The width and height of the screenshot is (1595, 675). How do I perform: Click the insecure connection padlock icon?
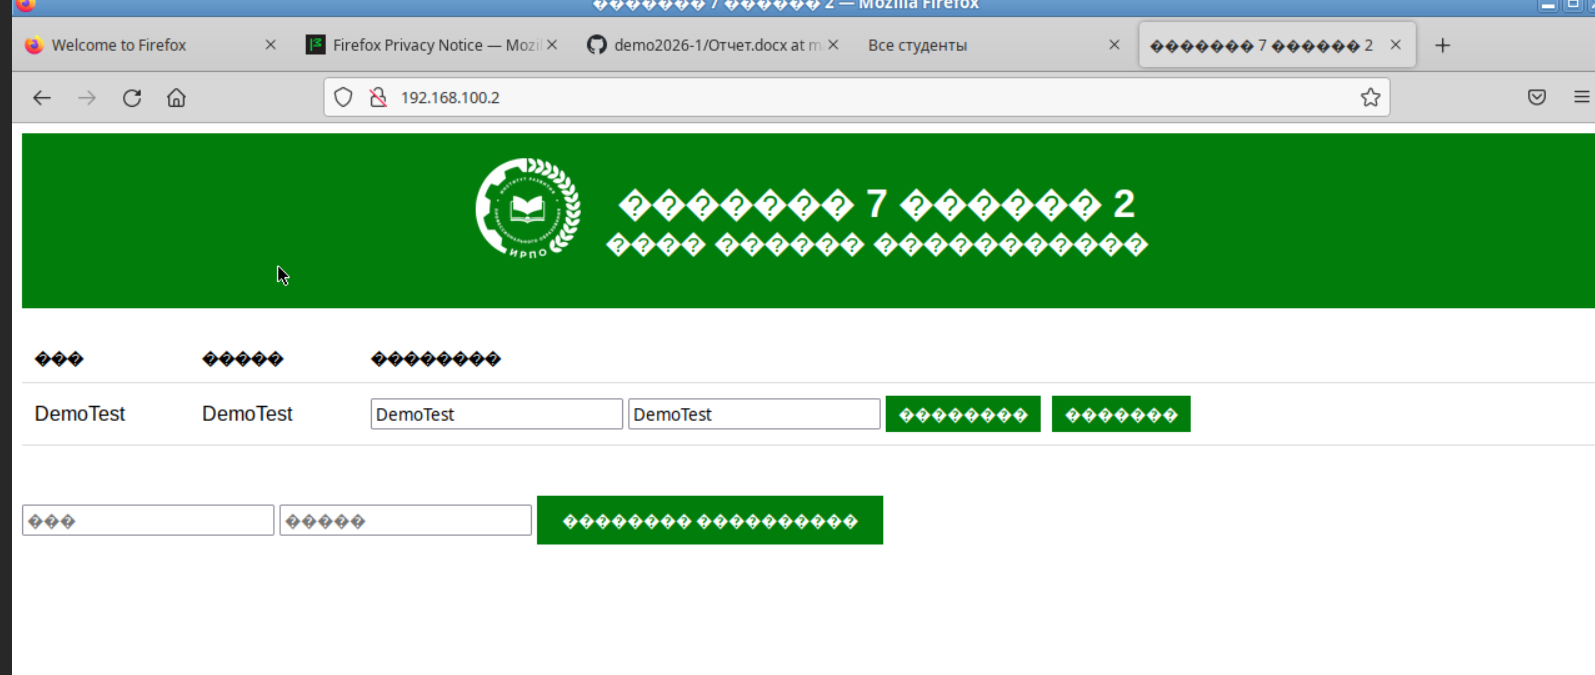coord(378,98)
